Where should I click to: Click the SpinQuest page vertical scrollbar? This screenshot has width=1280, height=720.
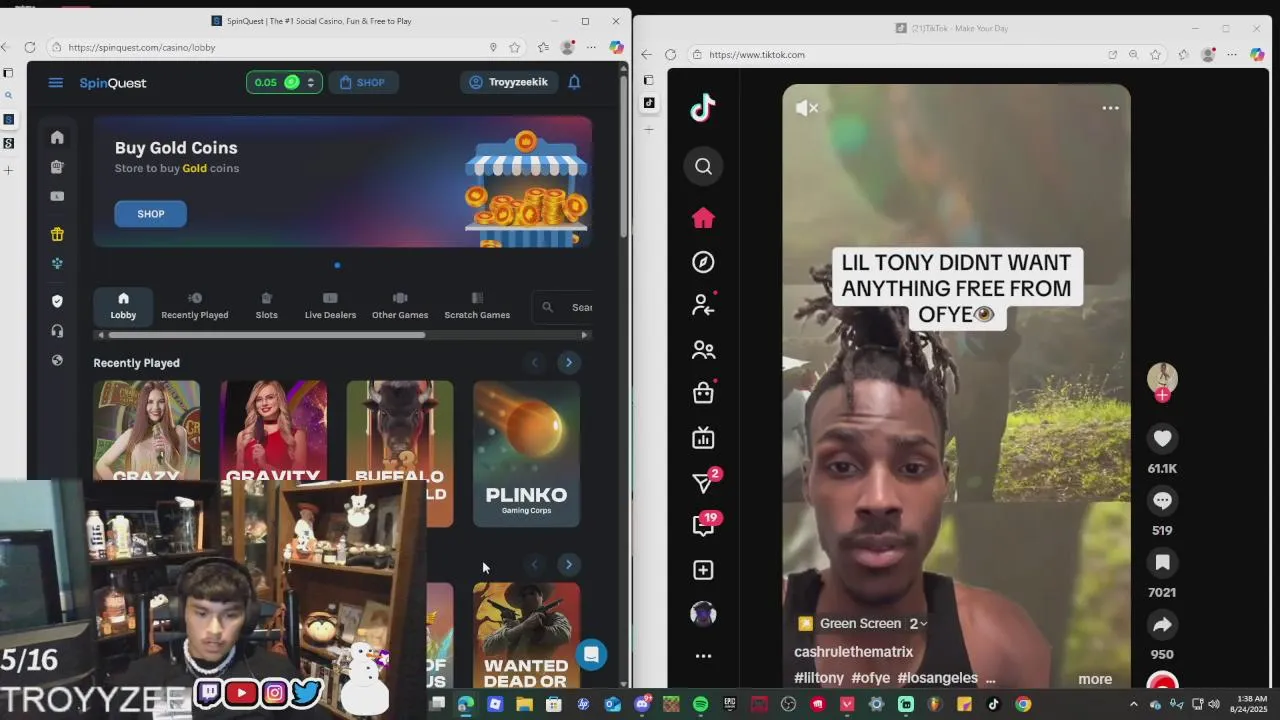pos(624,155)
